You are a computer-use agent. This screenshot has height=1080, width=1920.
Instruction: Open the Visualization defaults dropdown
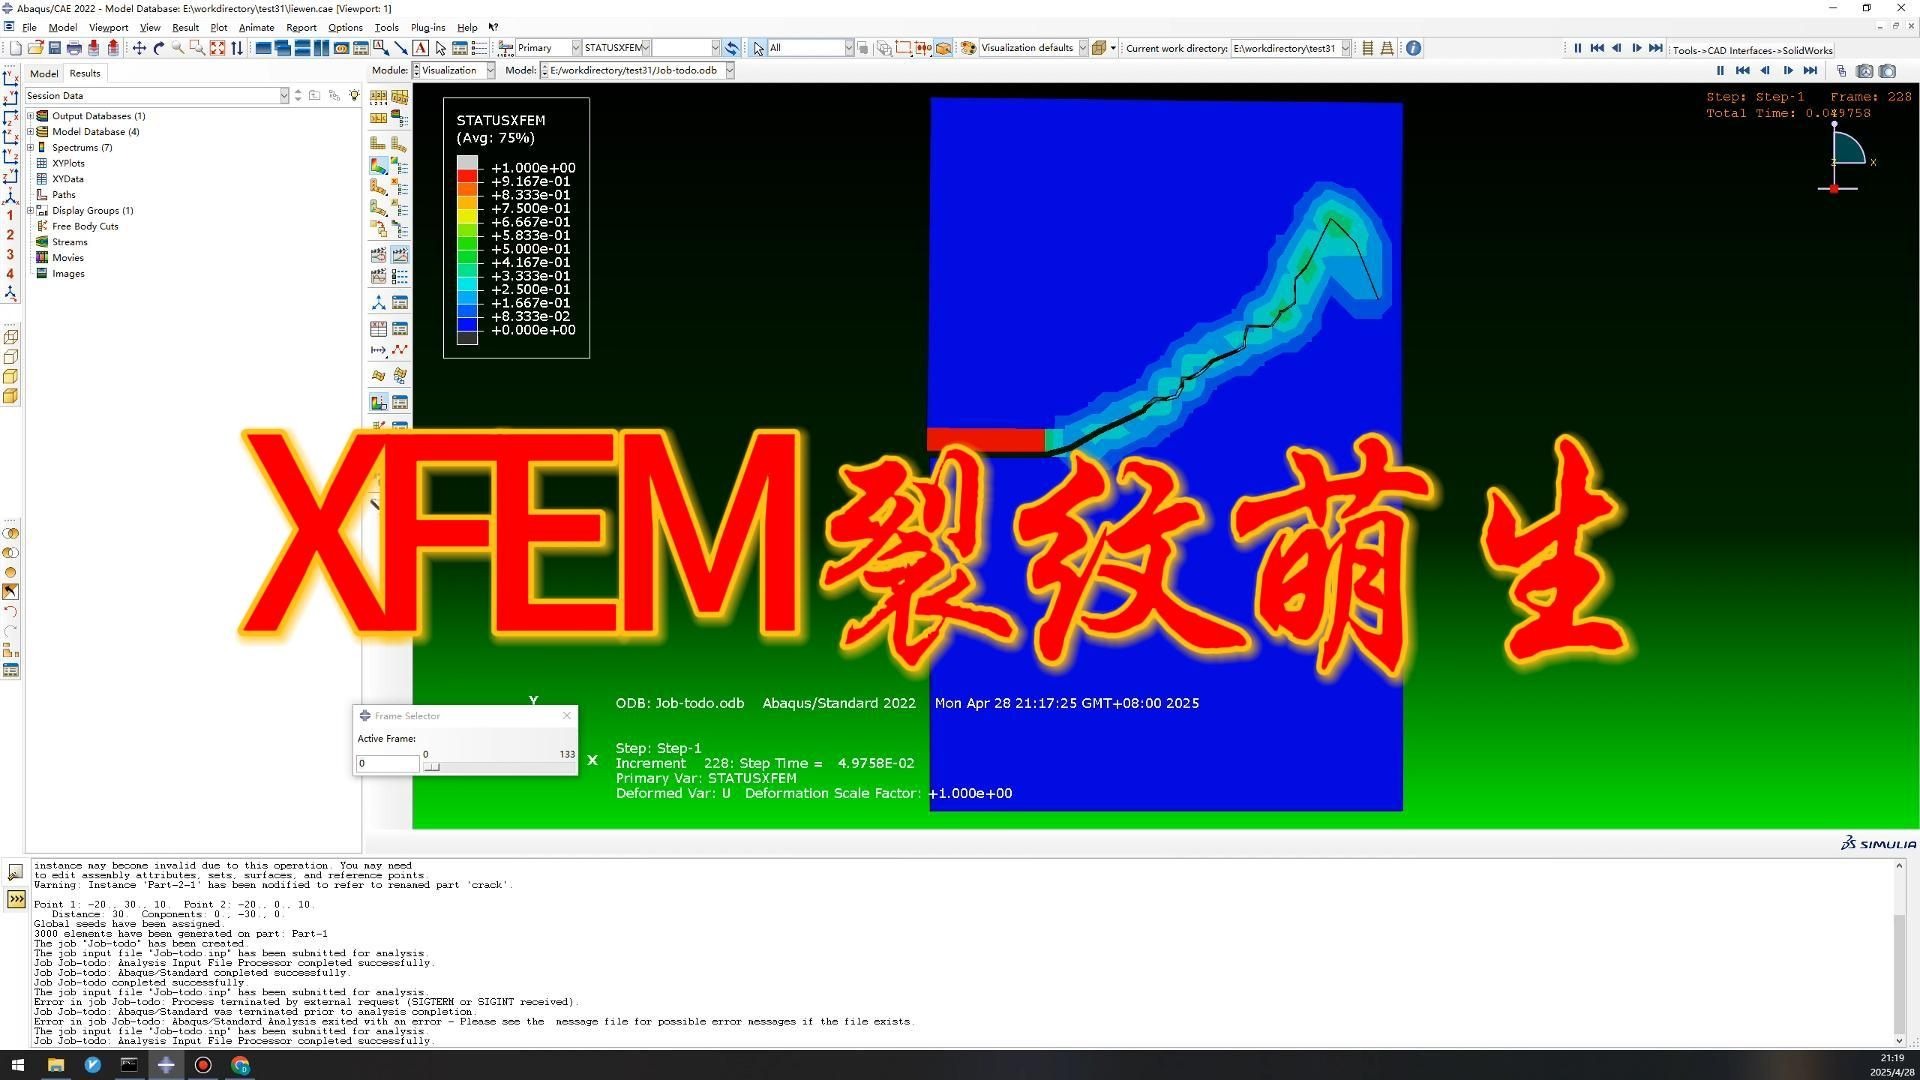(1082, 48)
